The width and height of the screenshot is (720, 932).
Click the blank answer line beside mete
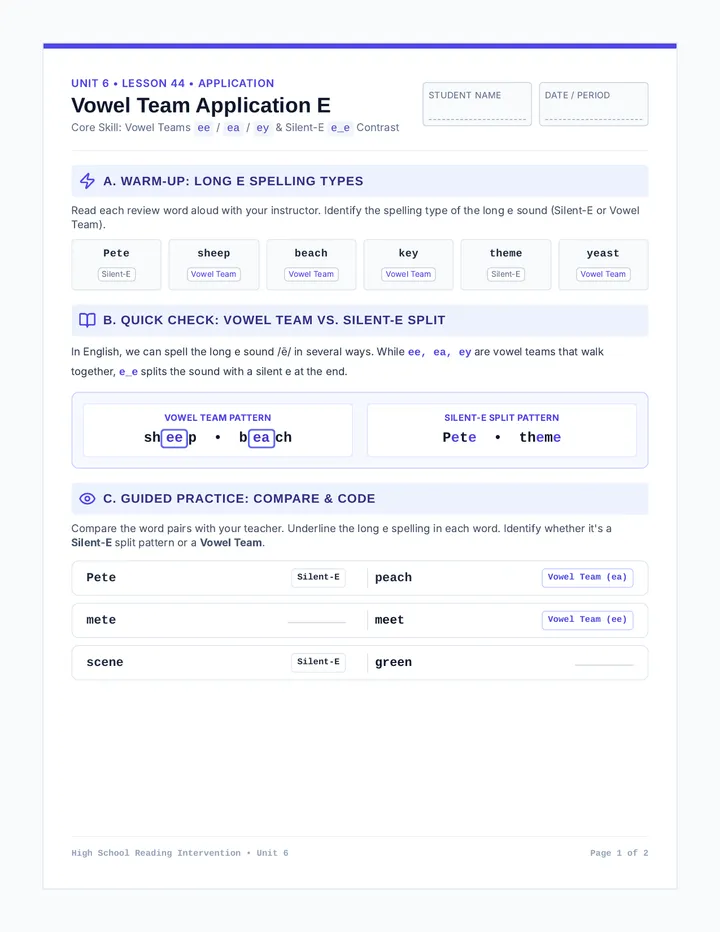tap(316, 622)
